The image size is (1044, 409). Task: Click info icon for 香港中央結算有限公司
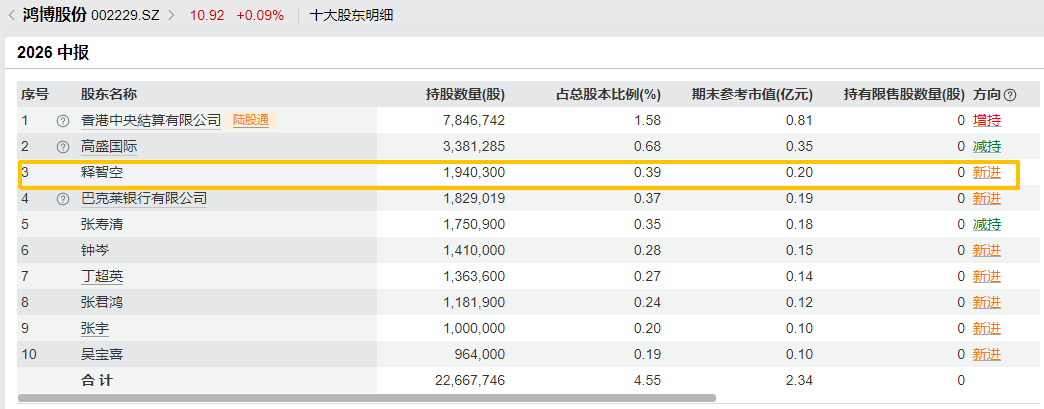(63, 121)
